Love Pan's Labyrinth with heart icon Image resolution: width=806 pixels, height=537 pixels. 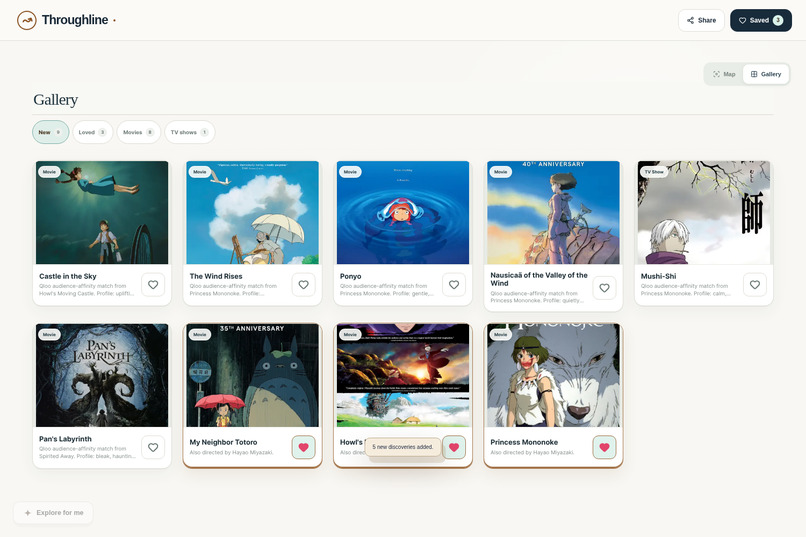pos(153,447)
